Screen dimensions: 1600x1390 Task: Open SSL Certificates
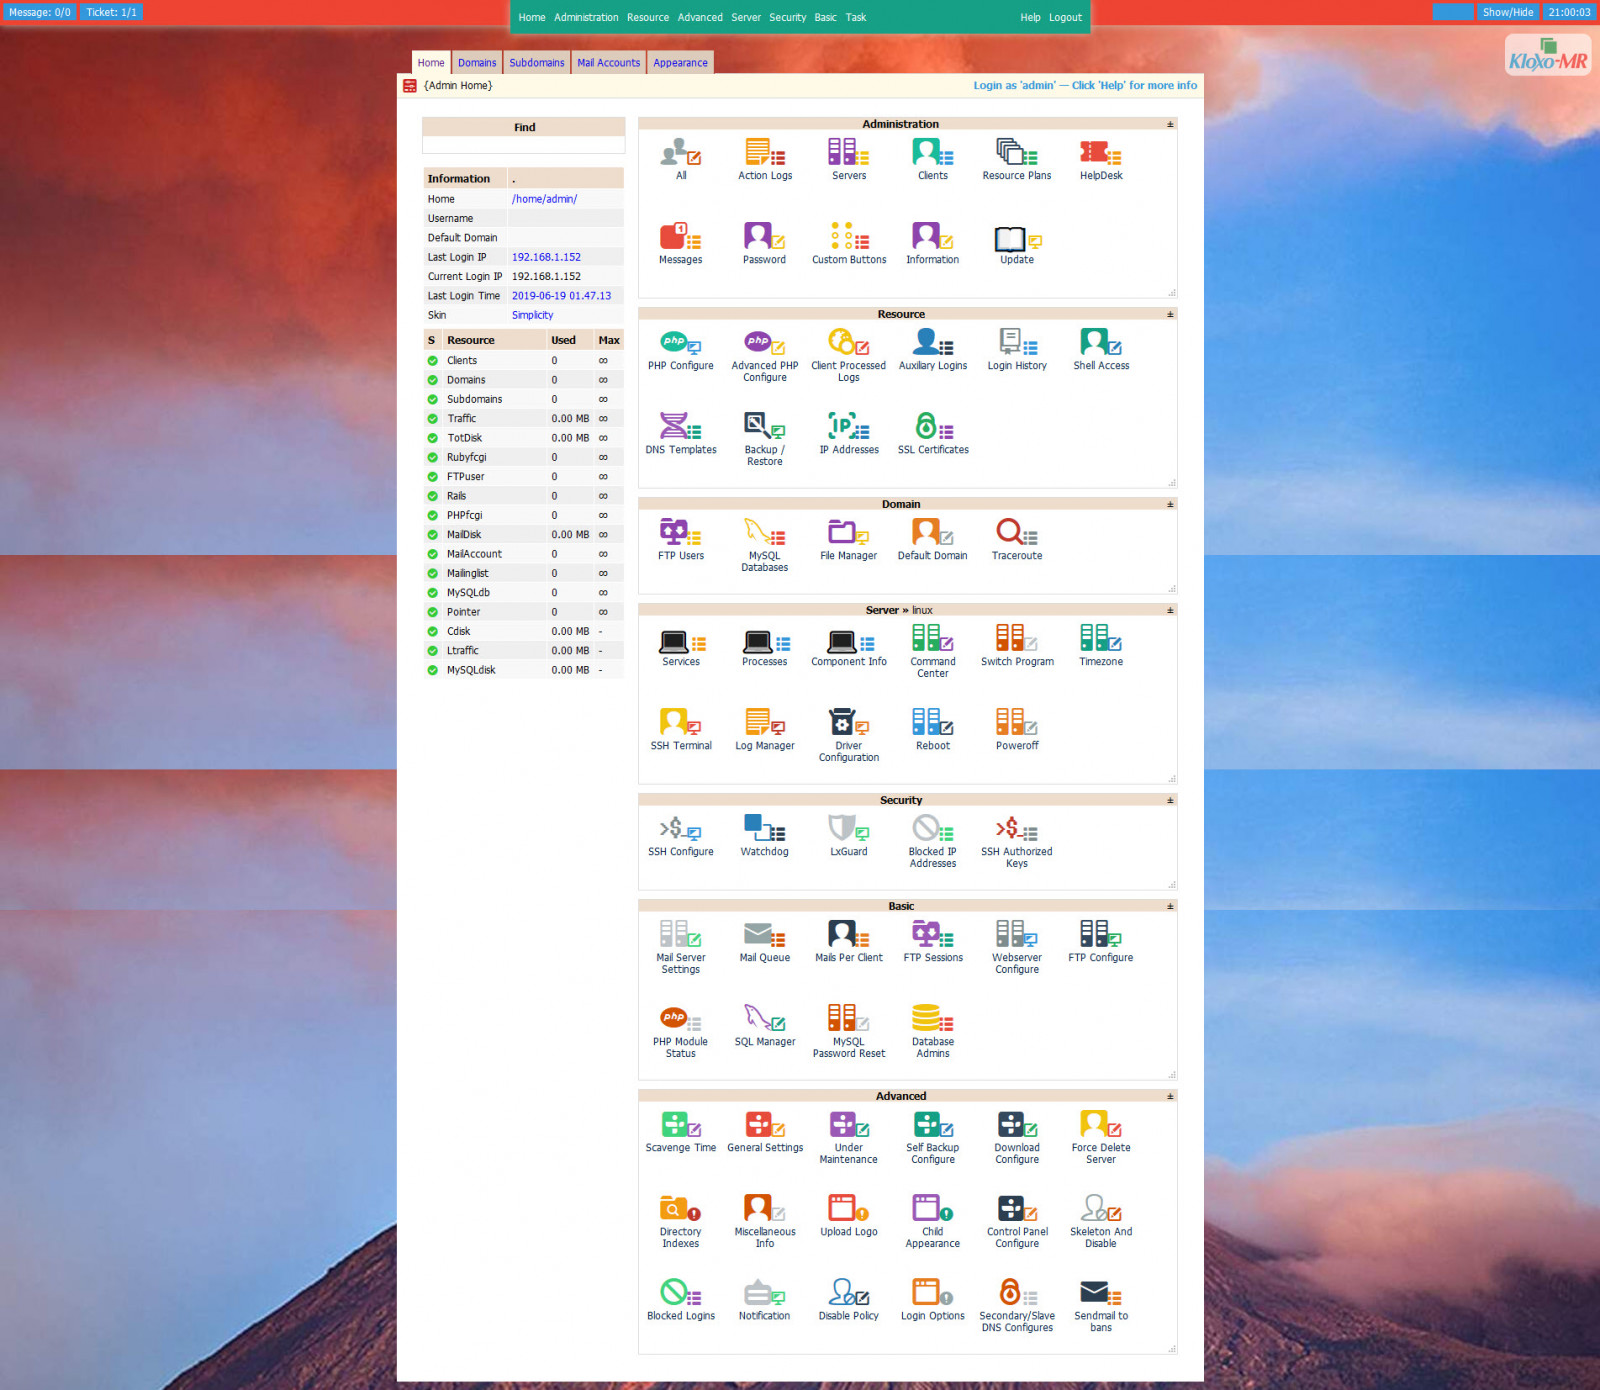coord(932,432)
